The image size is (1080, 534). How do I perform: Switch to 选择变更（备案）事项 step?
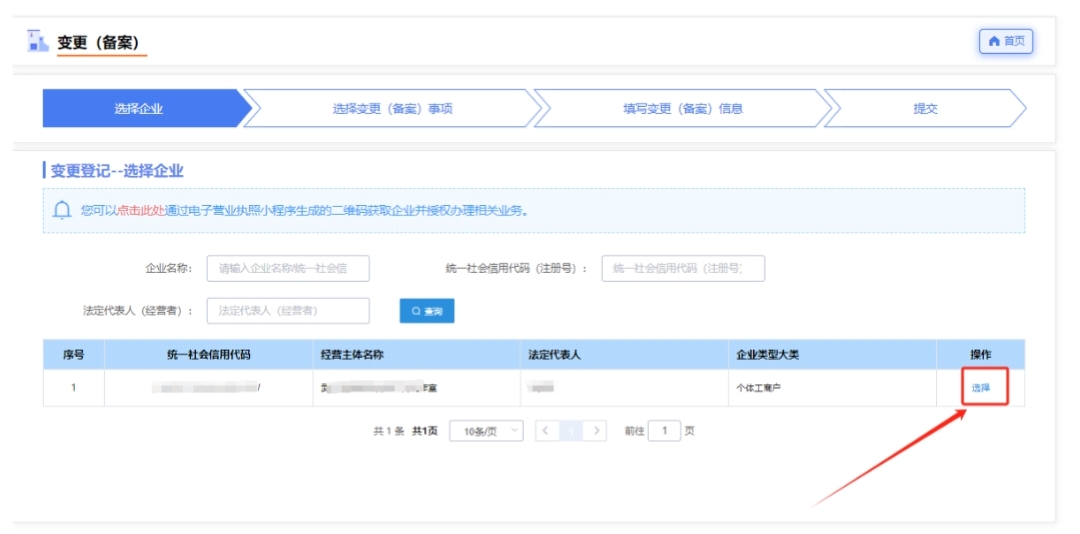[392, 109]
